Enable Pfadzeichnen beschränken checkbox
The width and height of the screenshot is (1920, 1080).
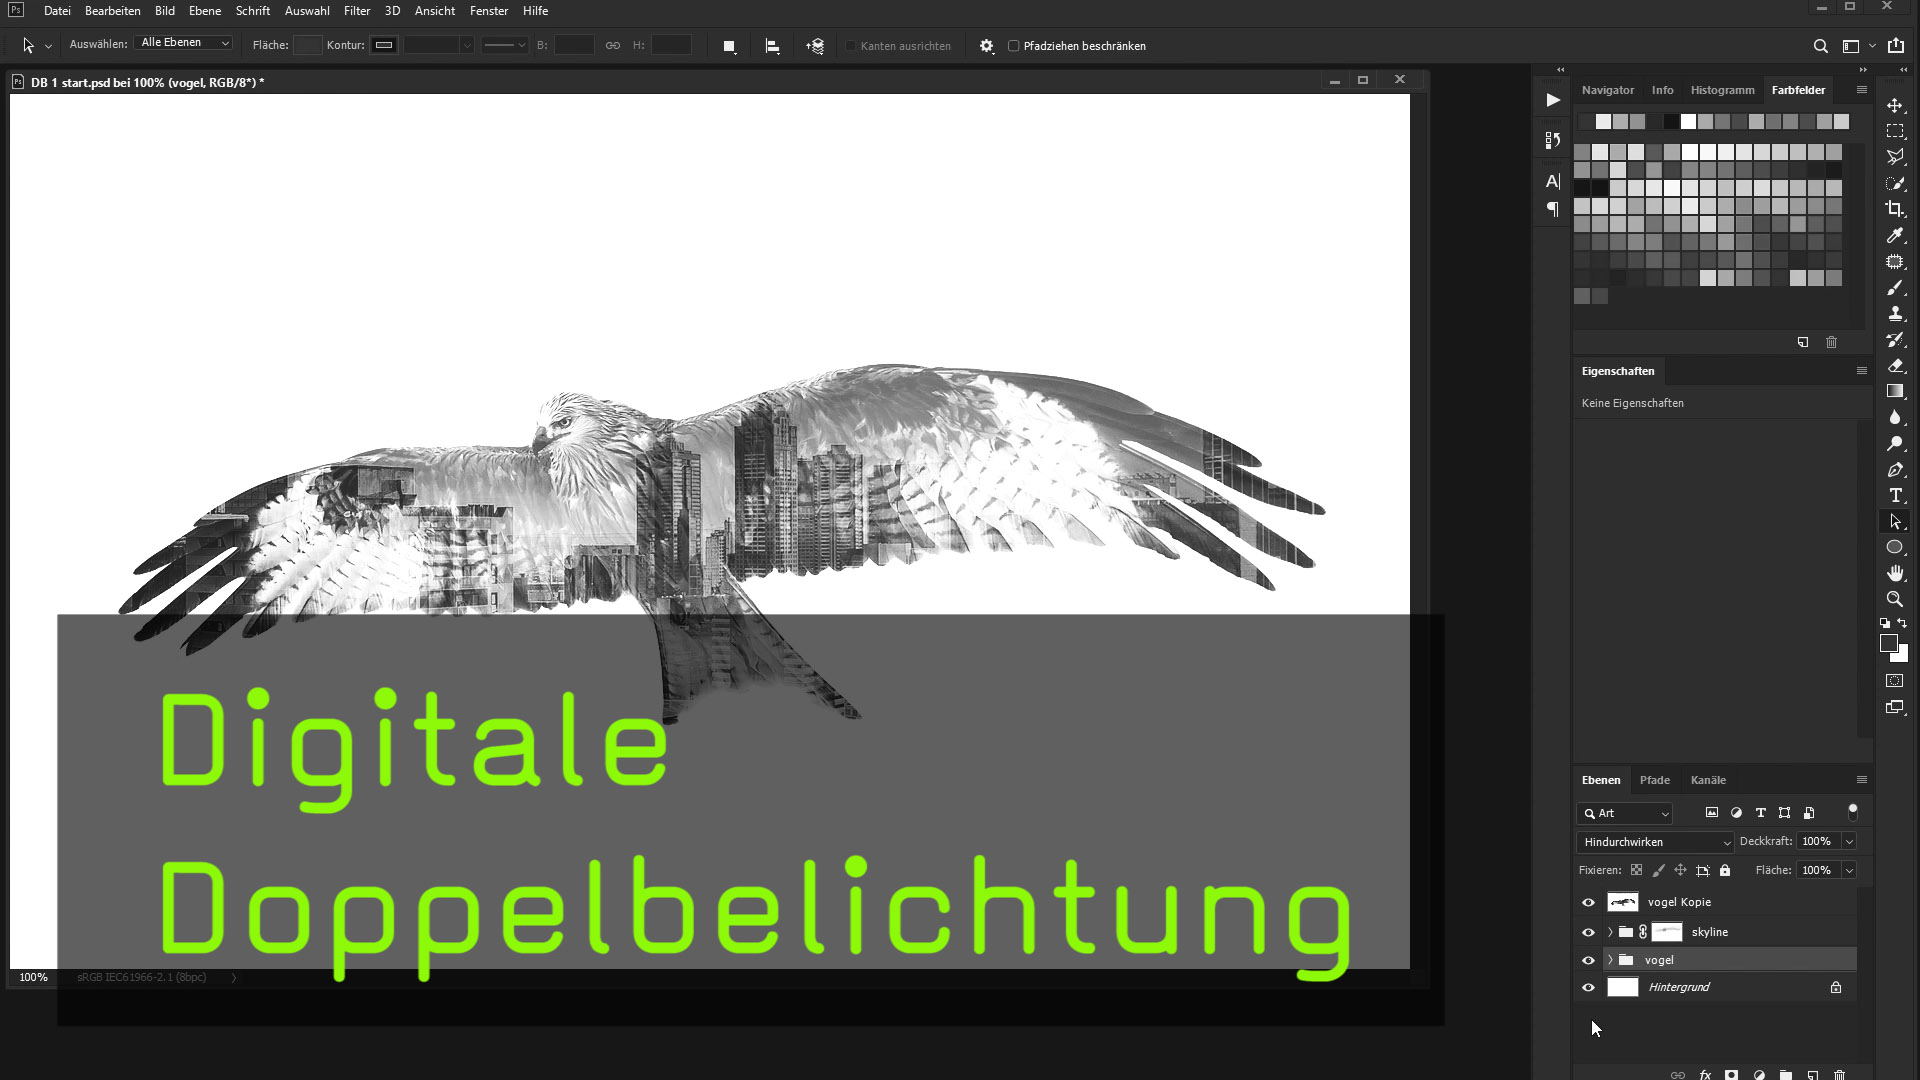1015,45
